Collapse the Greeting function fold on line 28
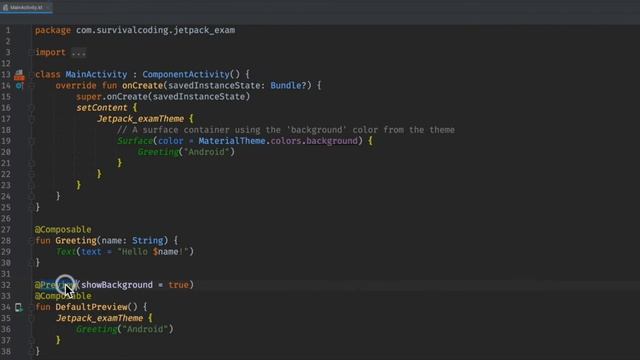640x360 pixels. [31, 241]
